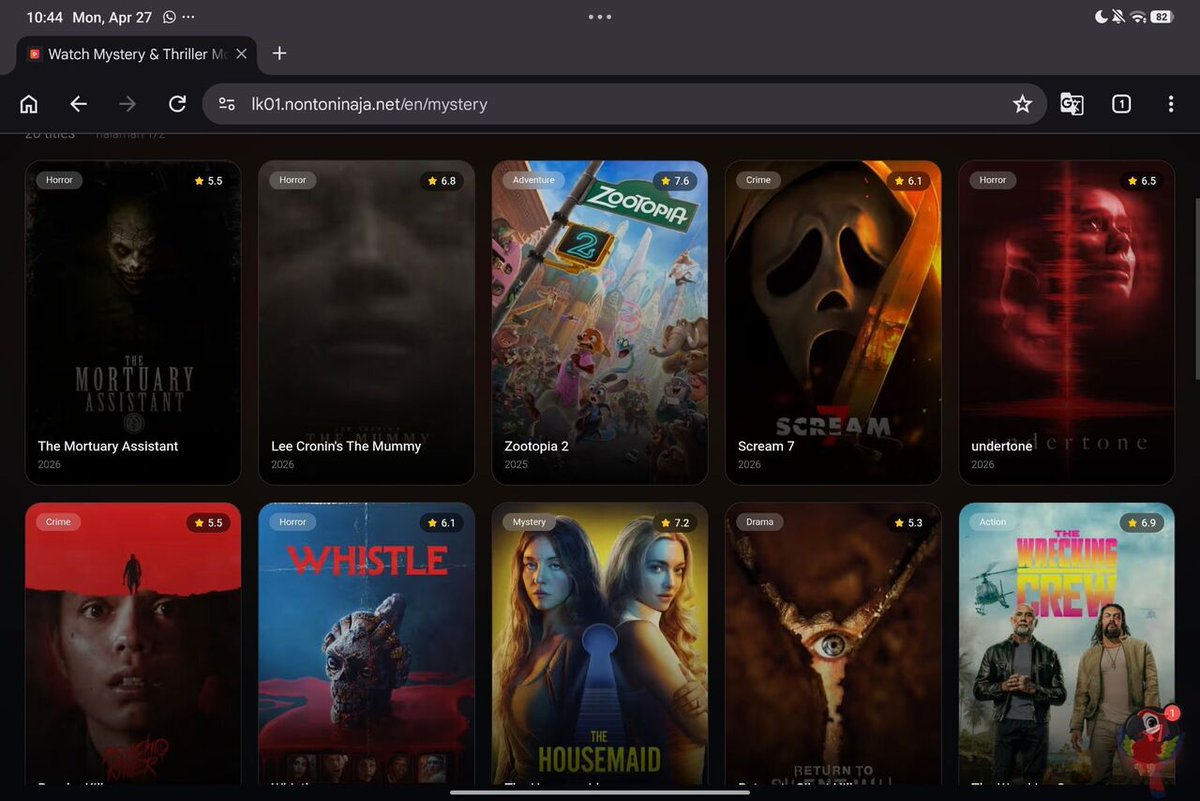Click the 6.5 rating on undertone
The height and width of the screenshot is (801, 1200).
coord(1141,181)
